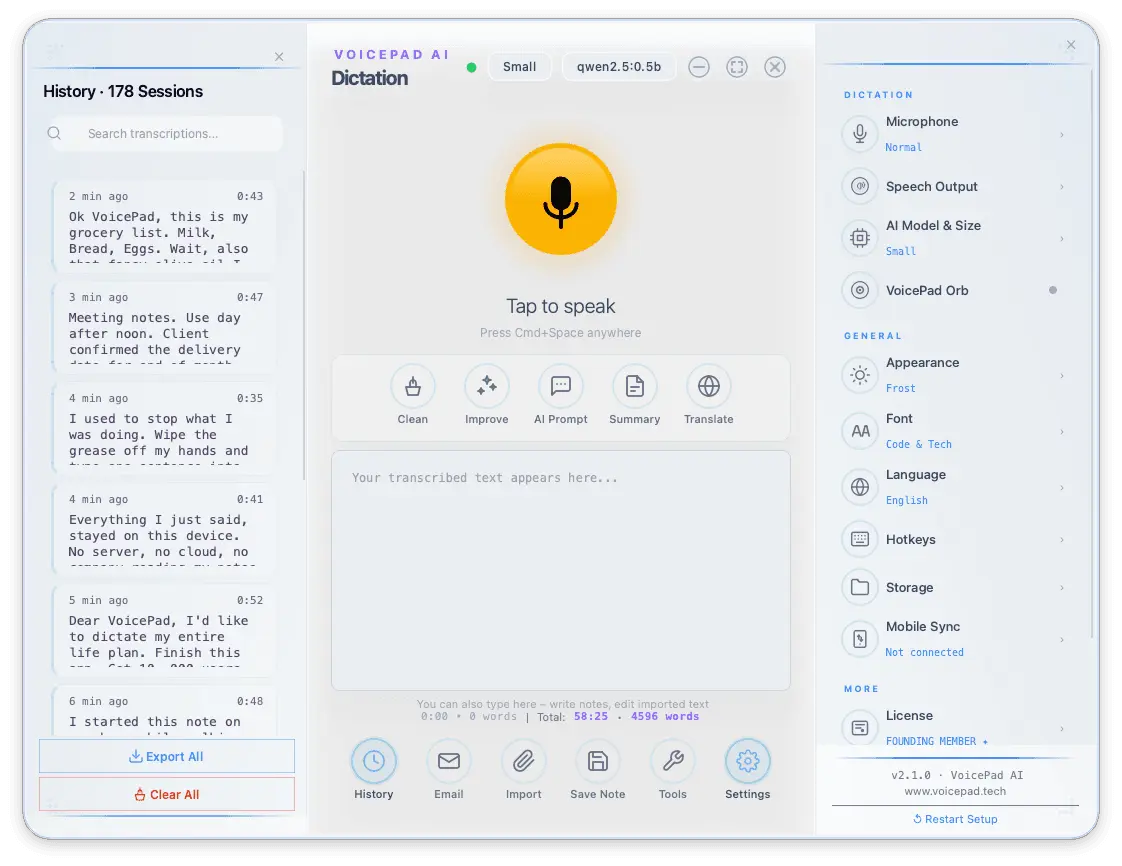Click the total '4596 words' counter
This screenshot has width=1122, height=866.
(665, 716)
